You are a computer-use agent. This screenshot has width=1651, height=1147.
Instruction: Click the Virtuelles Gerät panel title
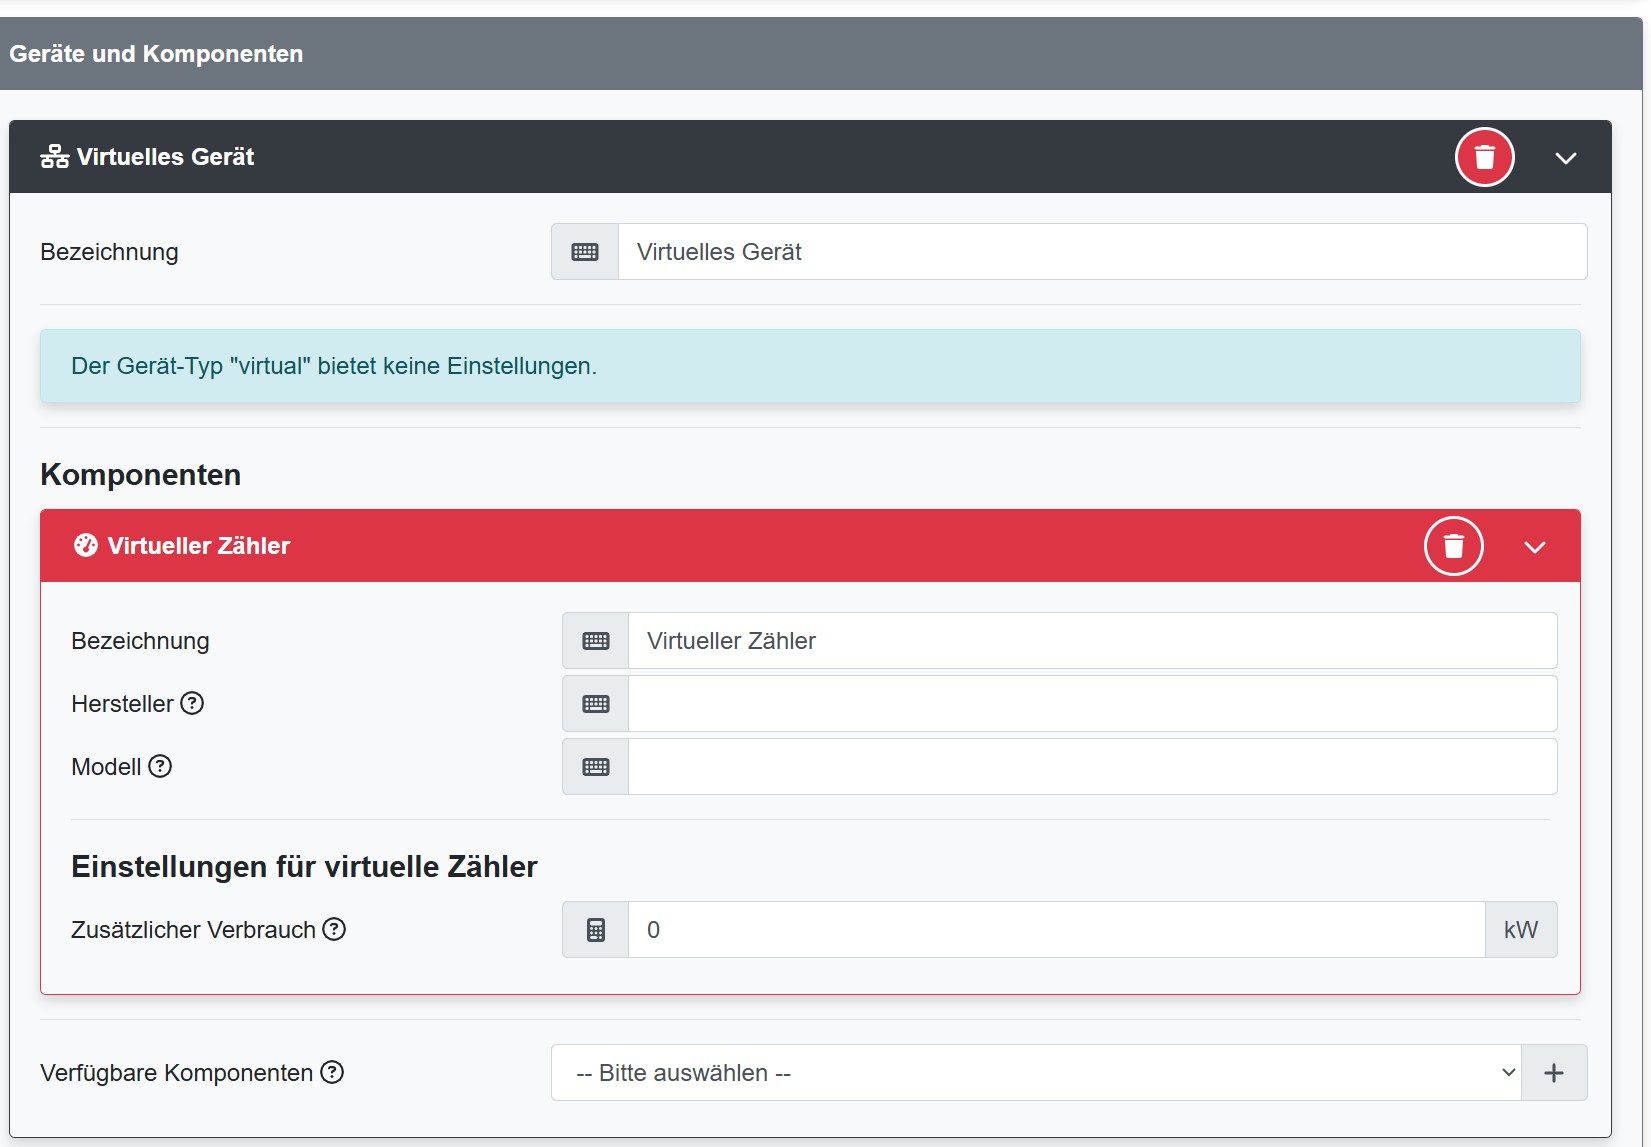tap(165, 157)
